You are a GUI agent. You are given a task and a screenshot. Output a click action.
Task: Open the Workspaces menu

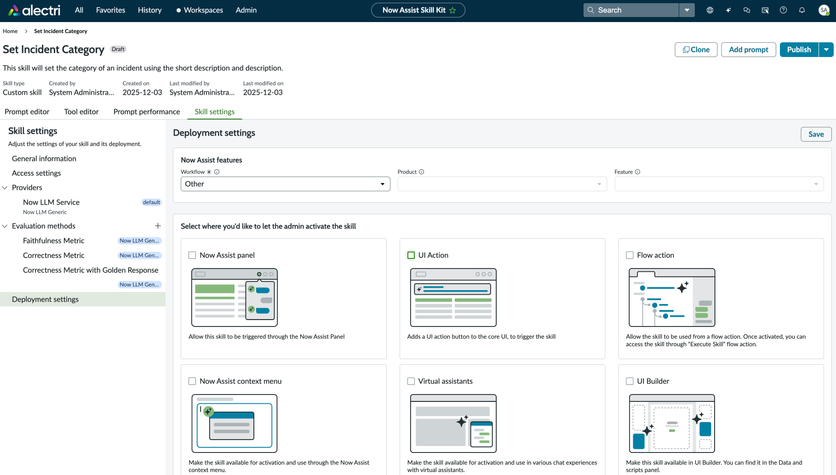200,10
